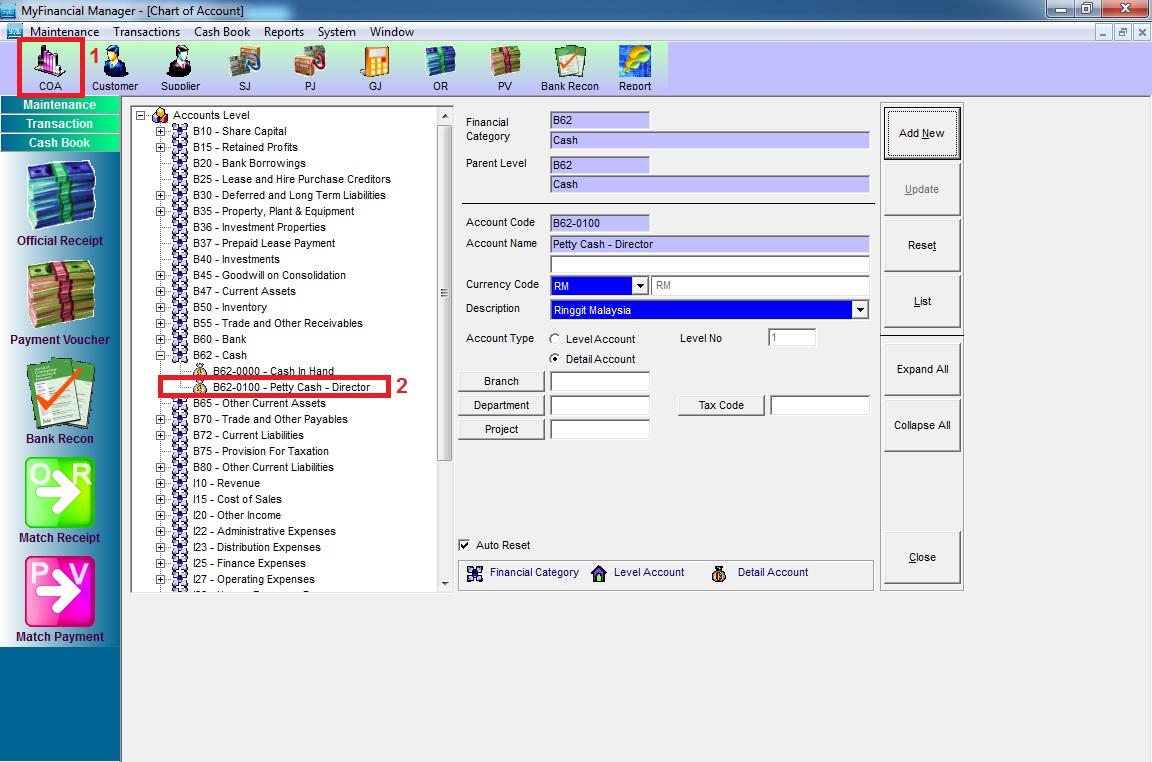The width and height of the screenshot is (1152, 762).
Task: Click the Bank Recon toolbar icon
Action: (570, 66)
